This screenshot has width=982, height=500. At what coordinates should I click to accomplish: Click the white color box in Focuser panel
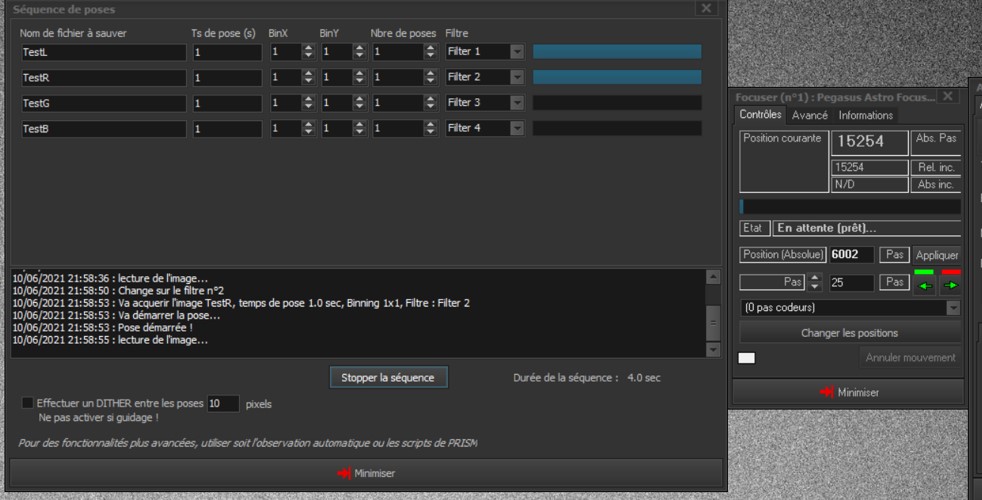click(747, 358)
